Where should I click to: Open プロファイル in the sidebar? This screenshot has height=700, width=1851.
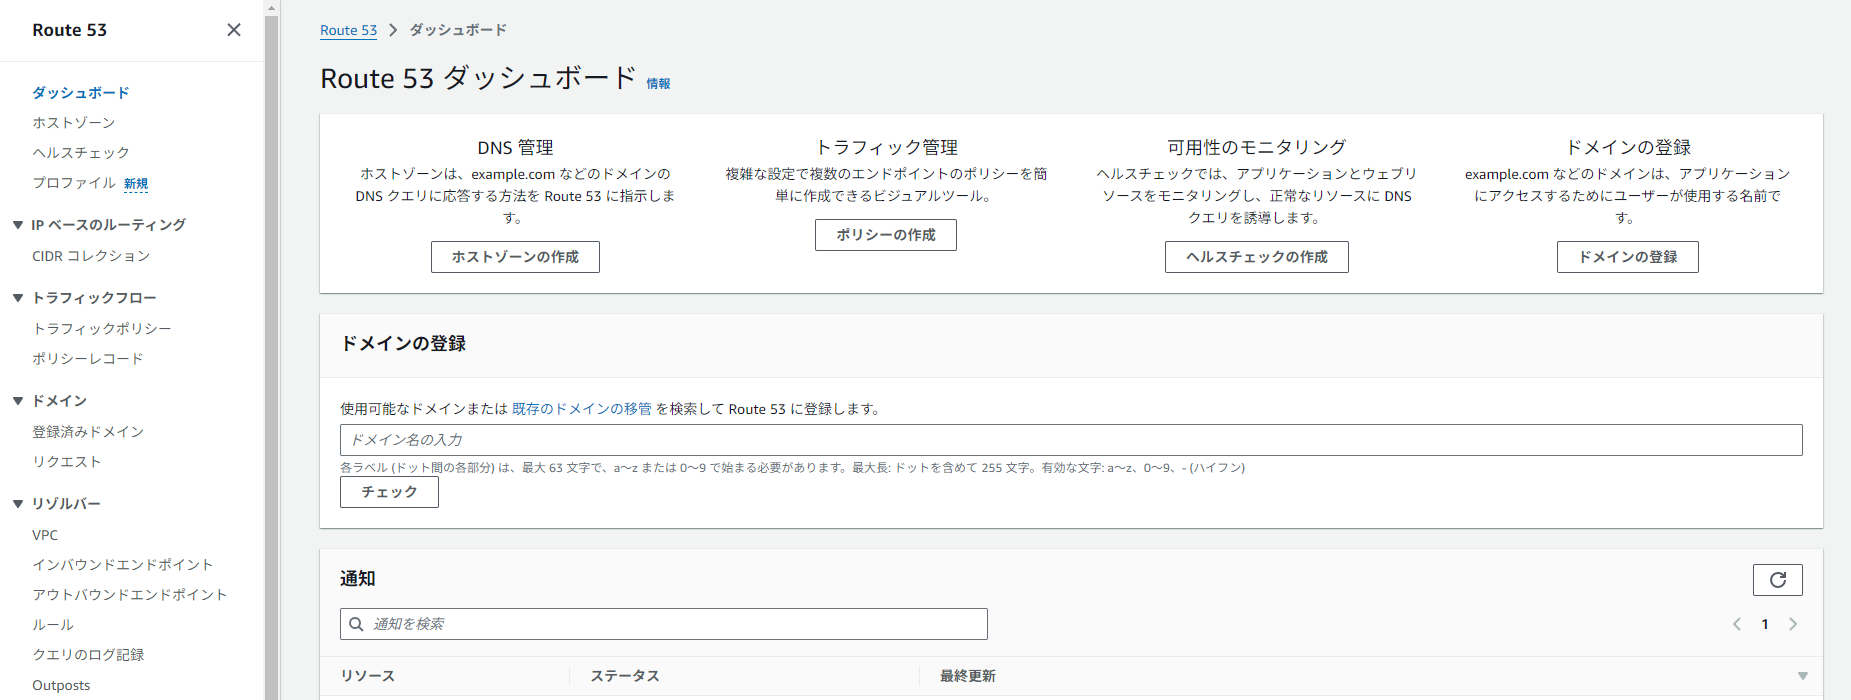74,183
